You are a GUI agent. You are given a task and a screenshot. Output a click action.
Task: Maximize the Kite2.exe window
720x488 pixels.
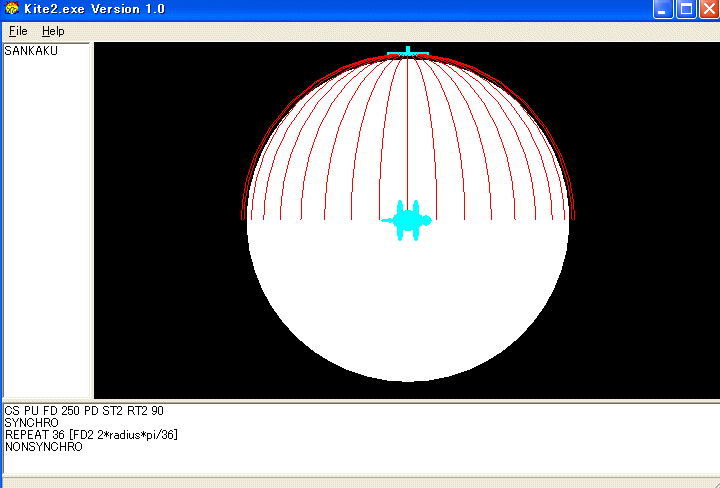coord(686,9)
